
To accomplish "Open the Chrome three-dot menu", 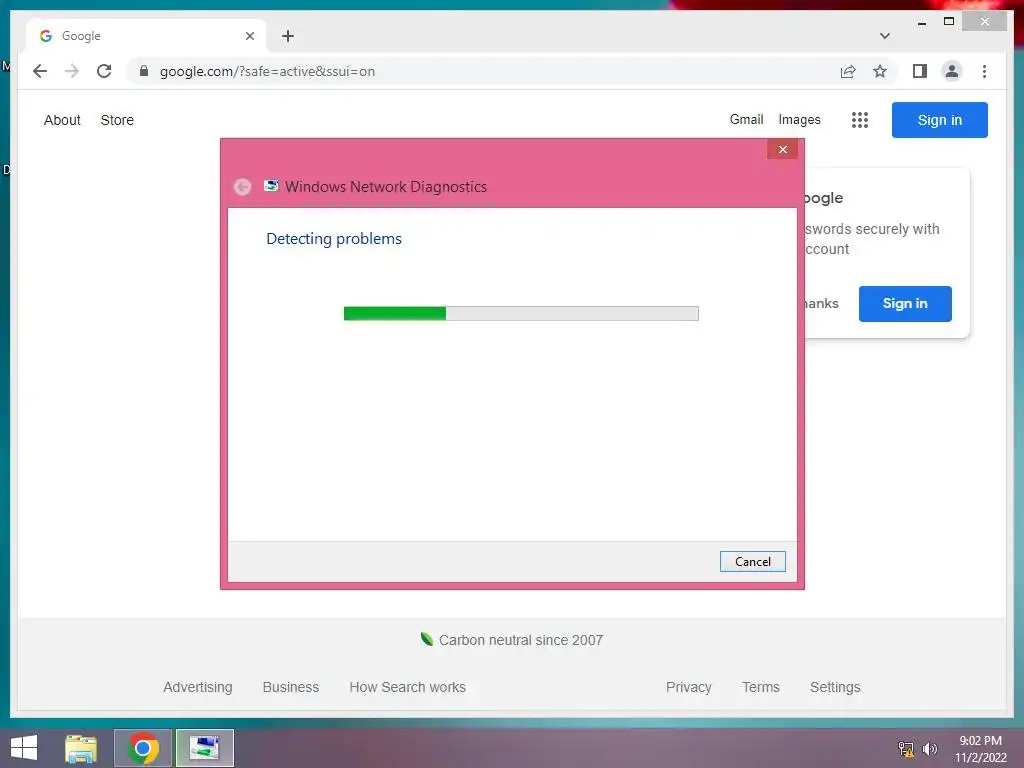I will (x=984, y=71).
